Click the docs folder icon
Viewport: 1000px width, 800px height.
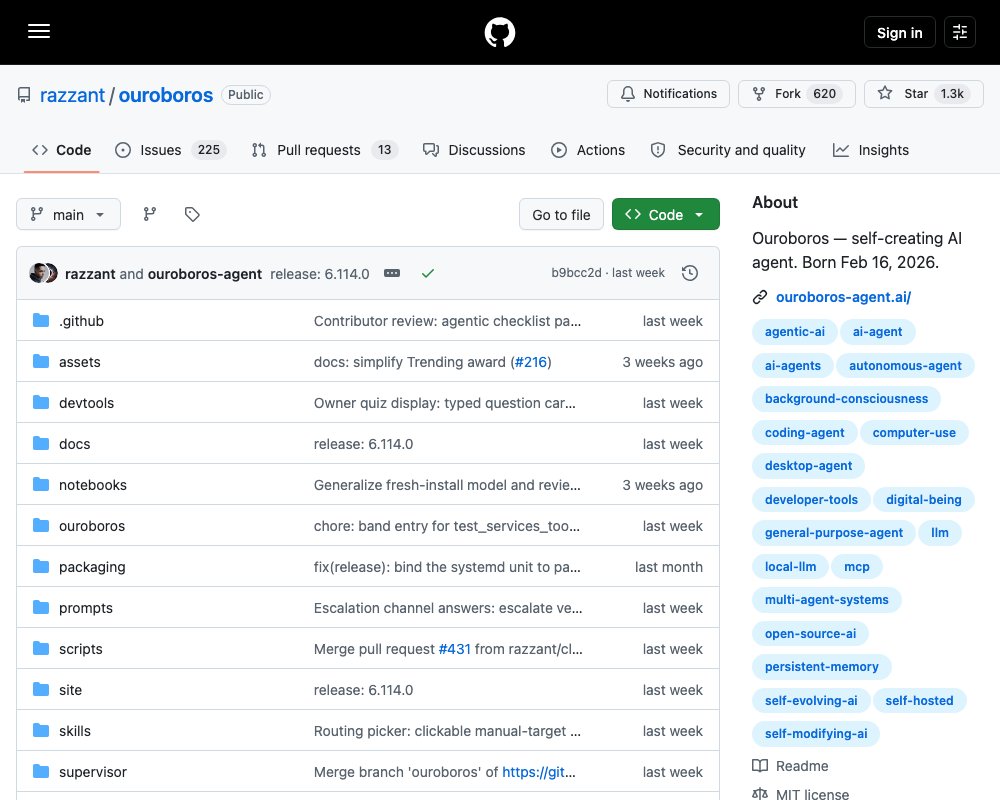41,443
